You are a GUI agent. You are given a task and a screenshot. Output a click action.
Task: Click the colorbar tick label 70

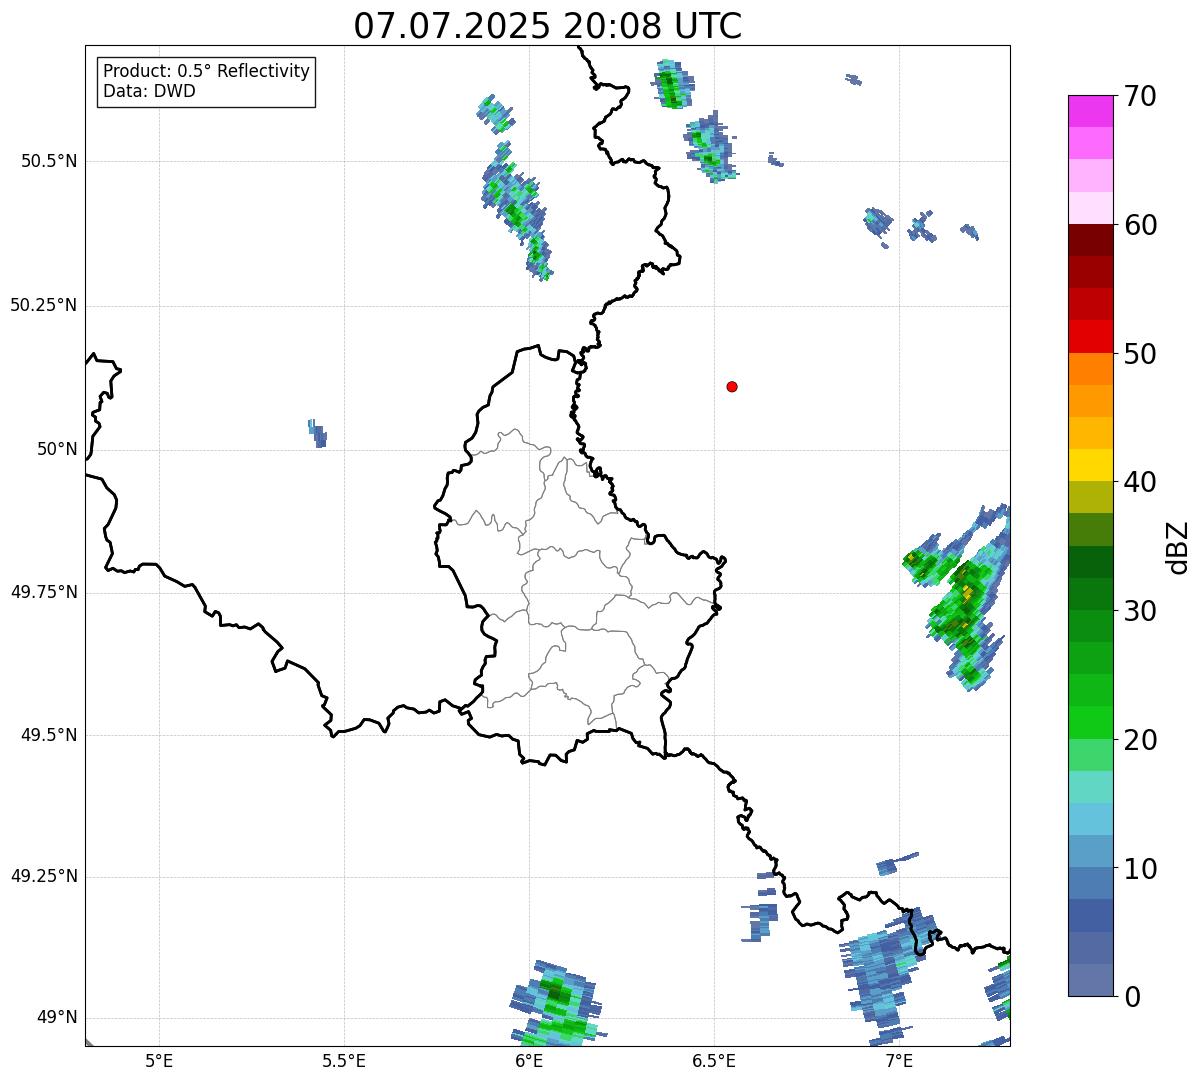pos(1140,96)
